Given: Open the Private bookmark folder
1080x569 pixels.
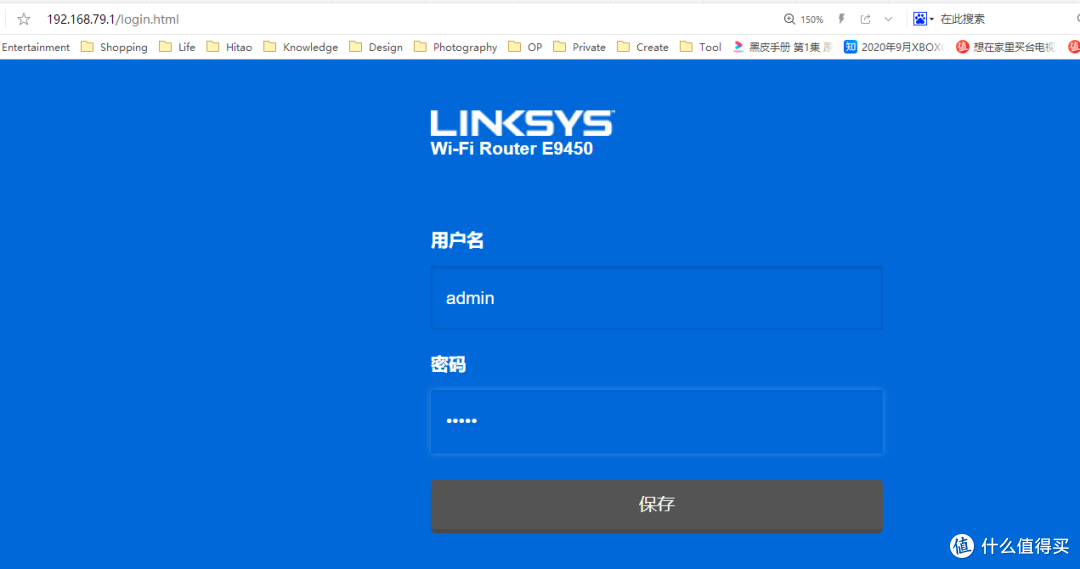Looking at the screenshot, I should [x=579, y=47].
